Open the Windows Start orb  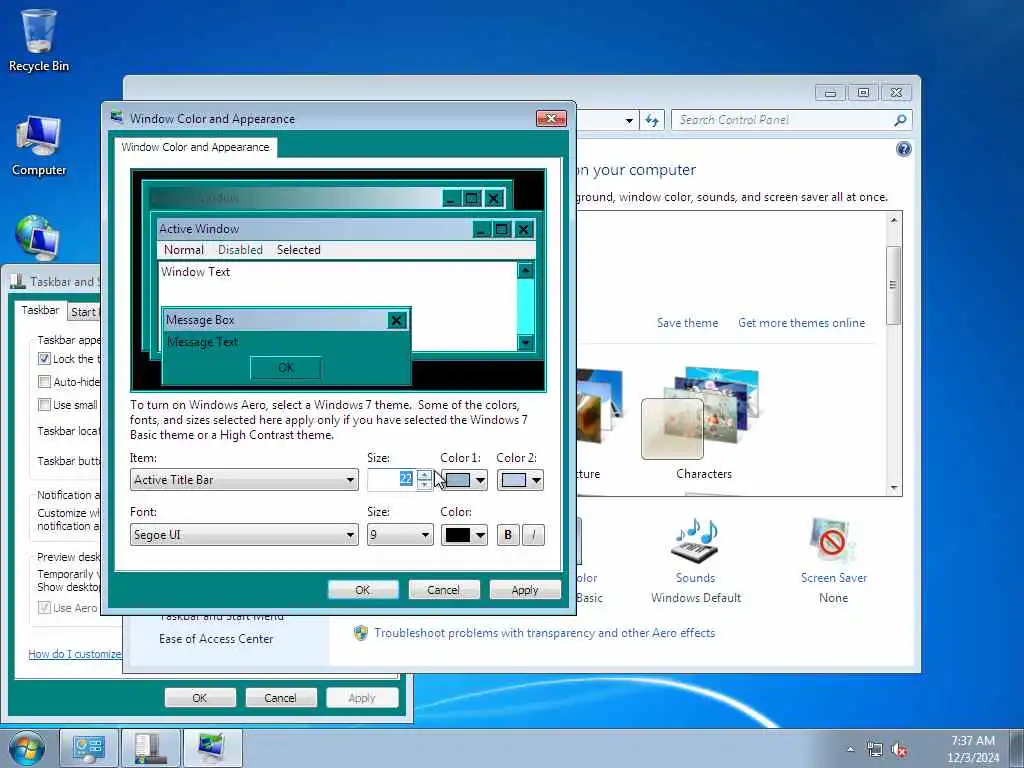(27, 748)
